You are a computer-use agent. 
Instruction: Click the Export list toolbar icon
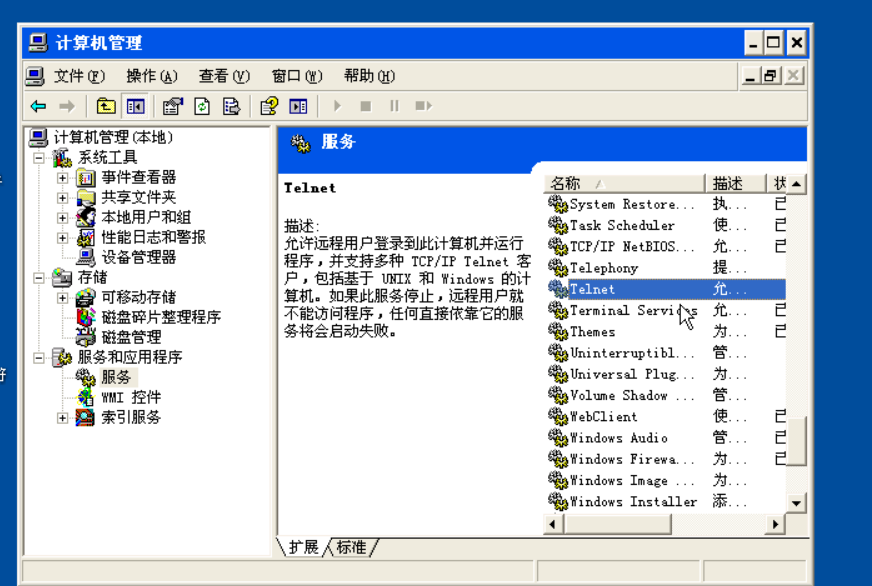click(x=231, y=106)
